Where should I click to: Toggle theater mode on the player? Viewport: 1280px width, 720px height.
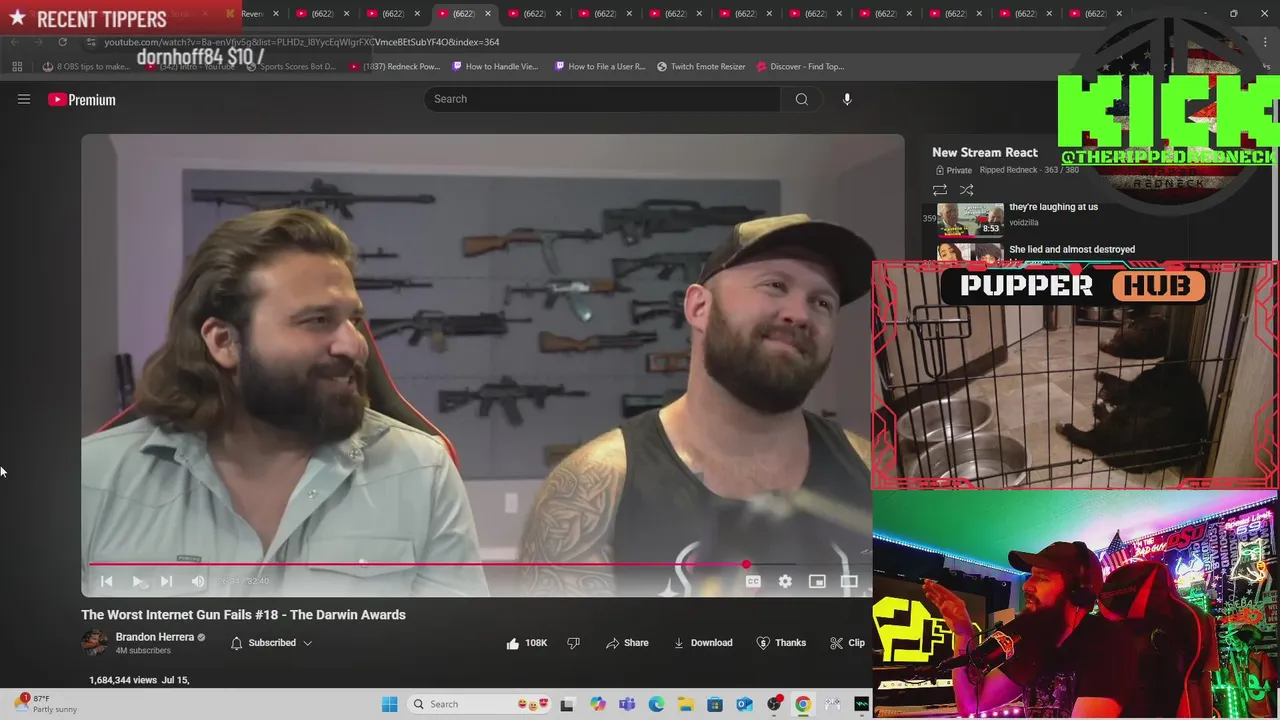[x=849, y=581]
